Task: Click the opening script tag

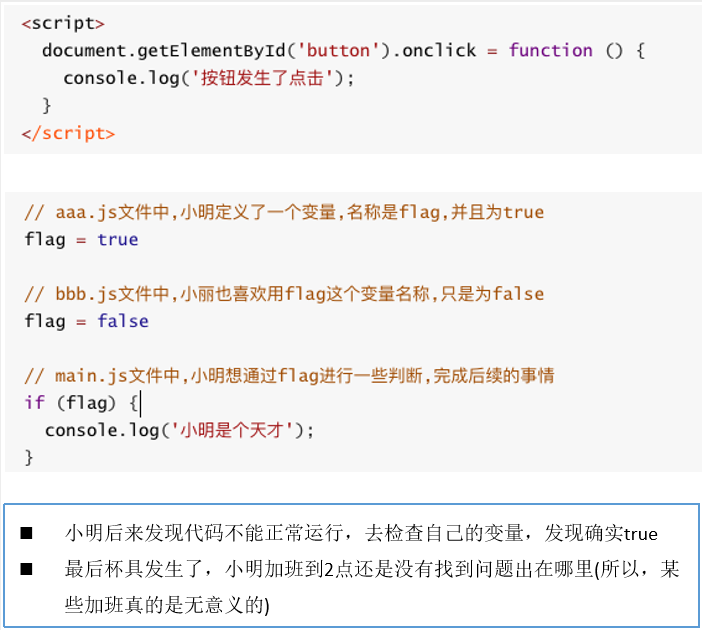Action: pos(62,22)
